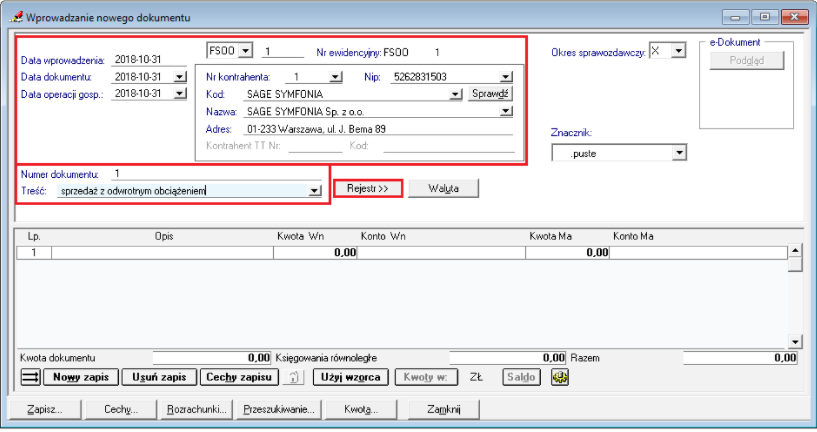Close window with the red X button
This screenshot has width=817, height=432.
pyautogui.click(x=795, y=17)
